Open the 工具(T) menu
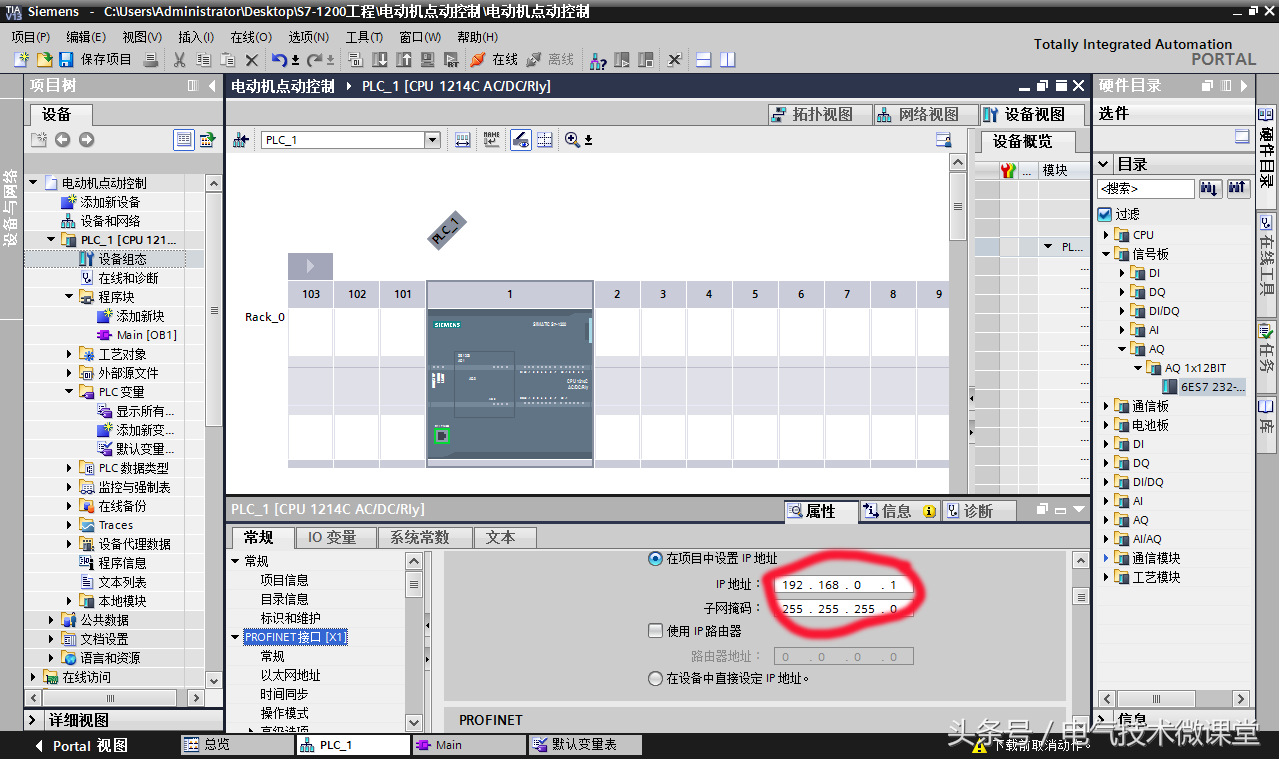 [364, 37]
